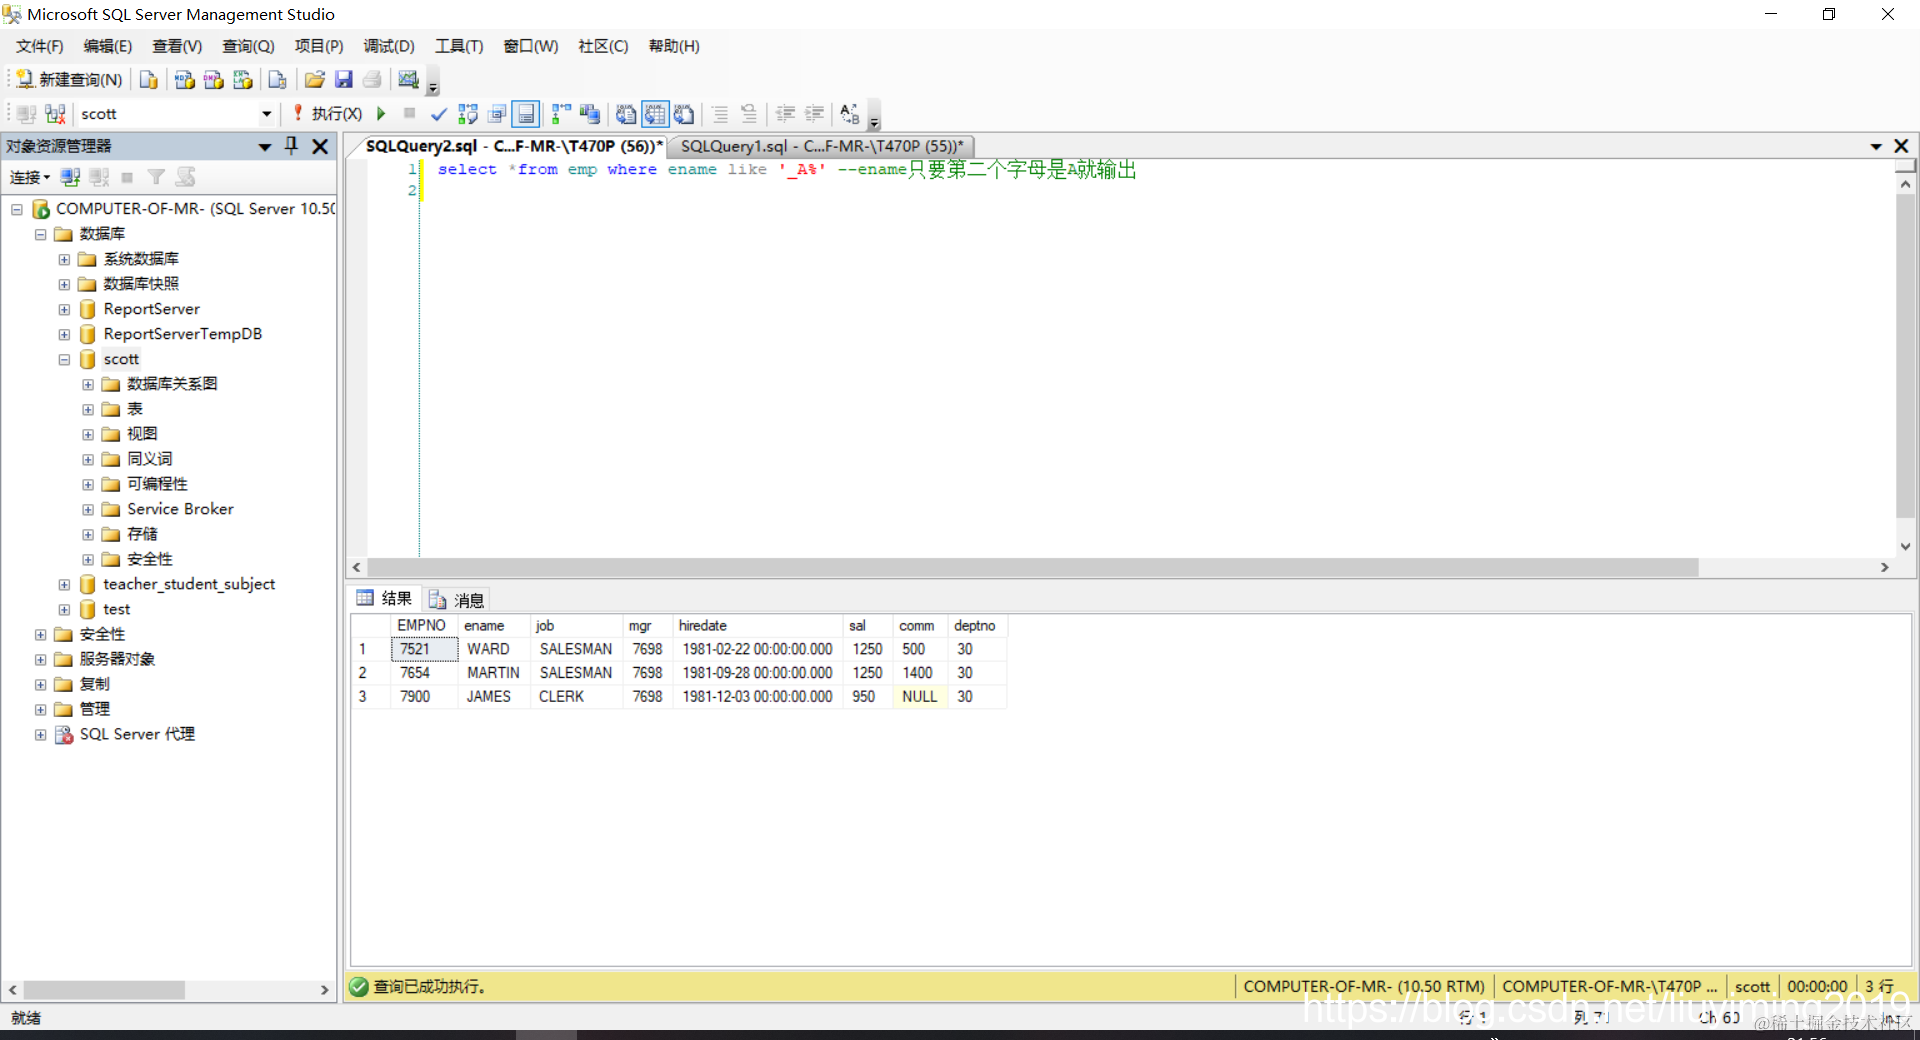Click the Execute (执行) button

pyautogui.click(x=327, y=114)
